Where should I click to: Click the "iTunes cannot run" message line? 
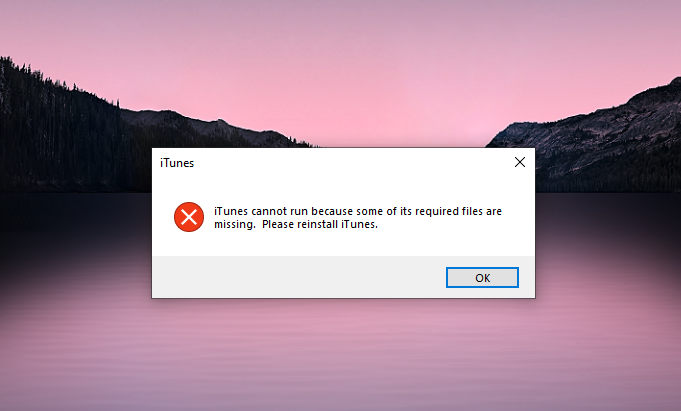[x=358, y=211]
